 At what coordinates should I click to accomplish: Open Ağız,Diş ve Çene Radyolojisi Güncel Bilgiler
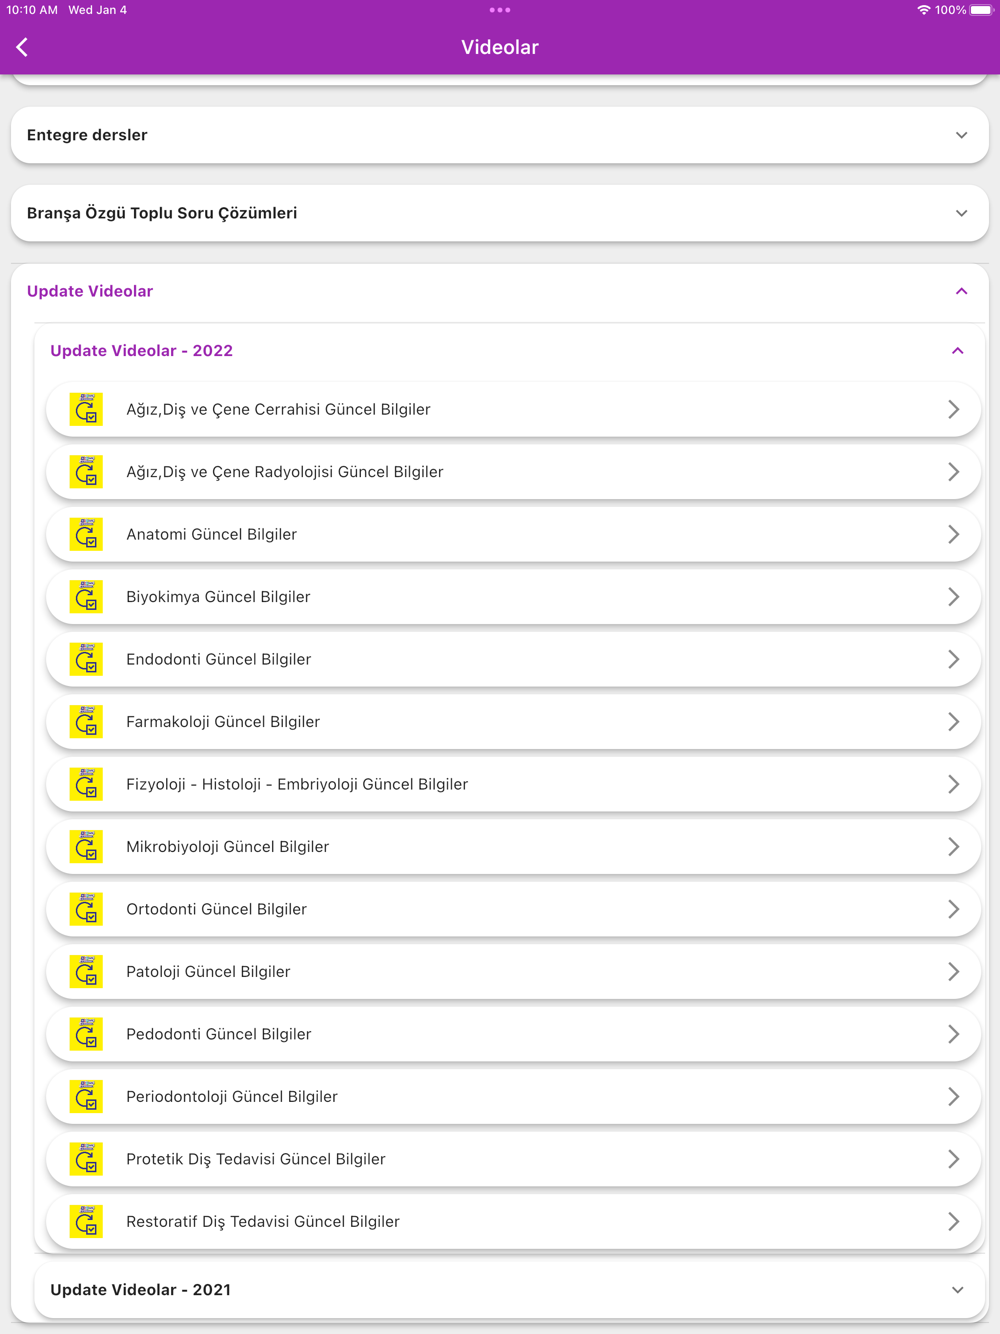[x=513, y=472]
